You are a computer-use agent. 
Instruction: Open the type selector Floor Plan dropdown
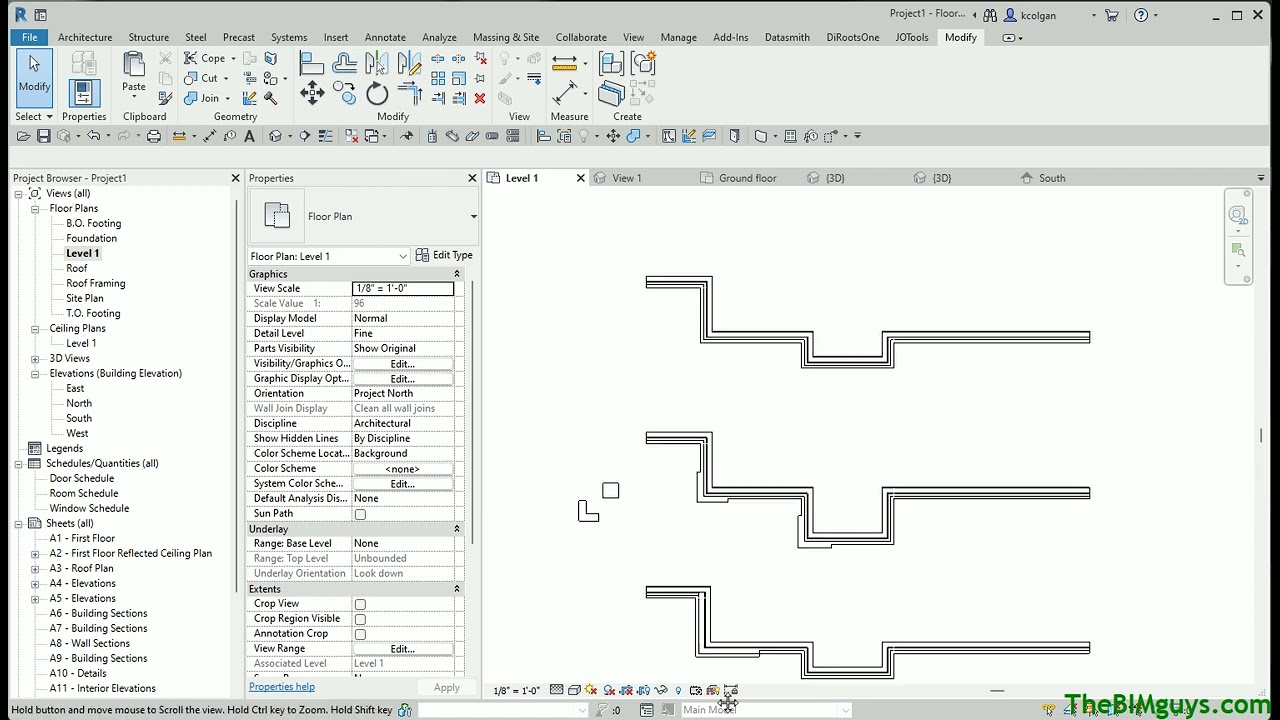pos(473,216)
